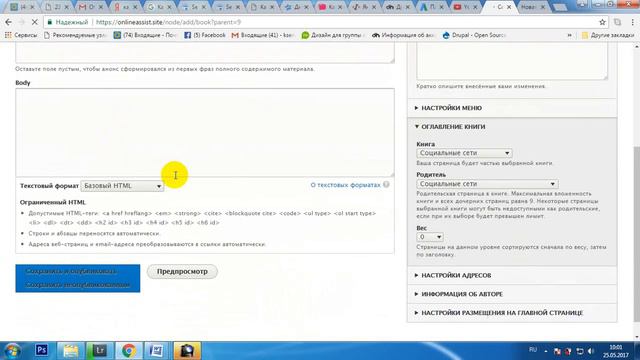Image resolution: width=640 pixels, height=360 pixels.
Task: Open Facebook bookmark
Action: 205,36
